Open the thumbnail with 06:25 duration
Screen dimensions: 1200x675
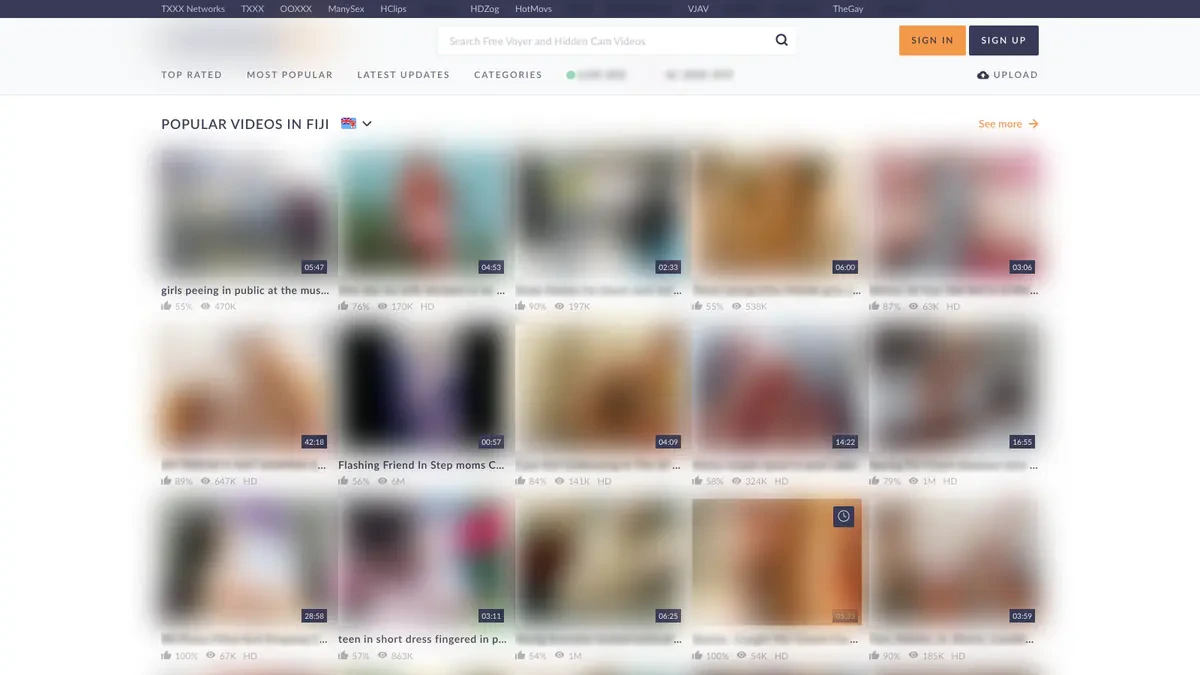600,562
